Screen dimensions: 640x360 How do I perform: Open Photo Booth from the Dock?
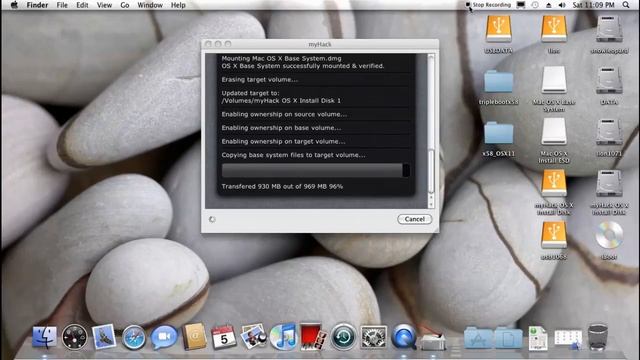[313, 337]
